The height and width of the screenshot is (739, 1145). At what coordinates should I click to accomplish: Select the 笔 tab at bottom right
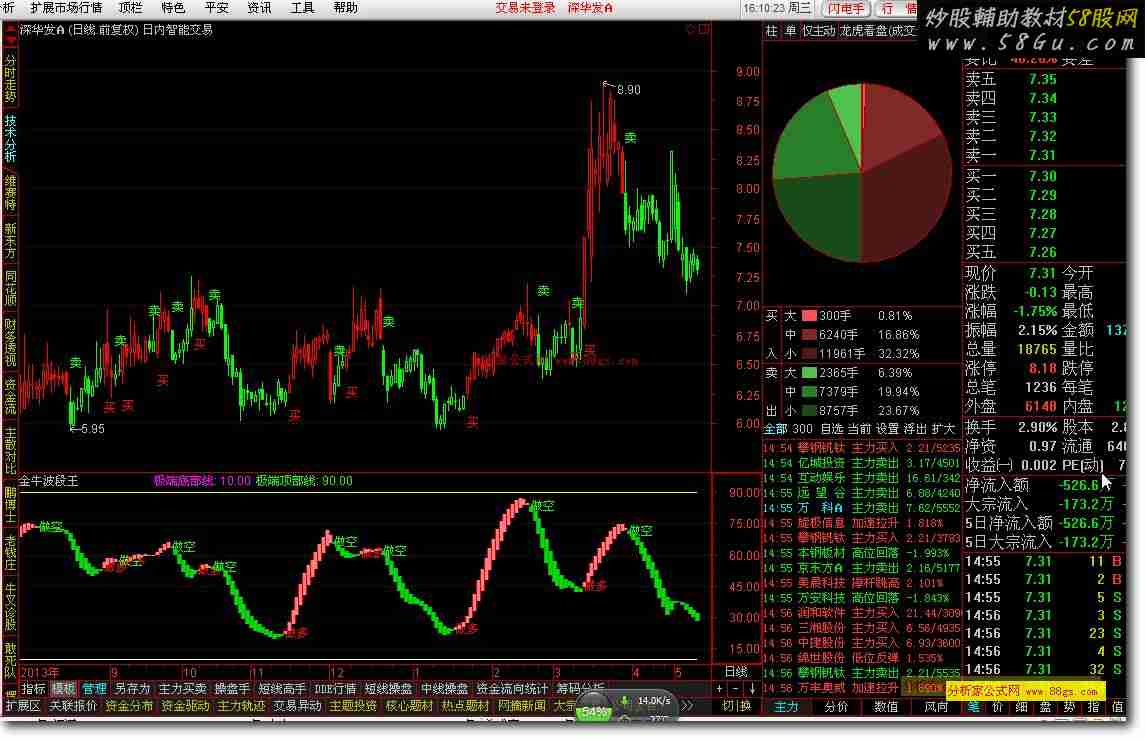[x=973, y=706]
